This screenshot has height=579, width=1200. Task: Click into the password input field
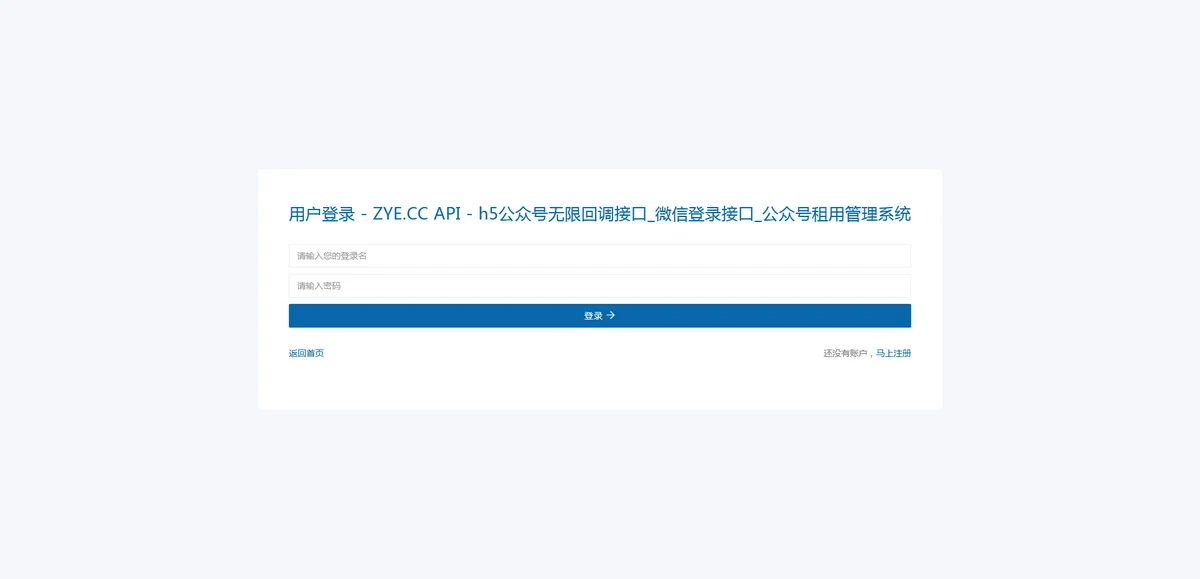point(599,286)
